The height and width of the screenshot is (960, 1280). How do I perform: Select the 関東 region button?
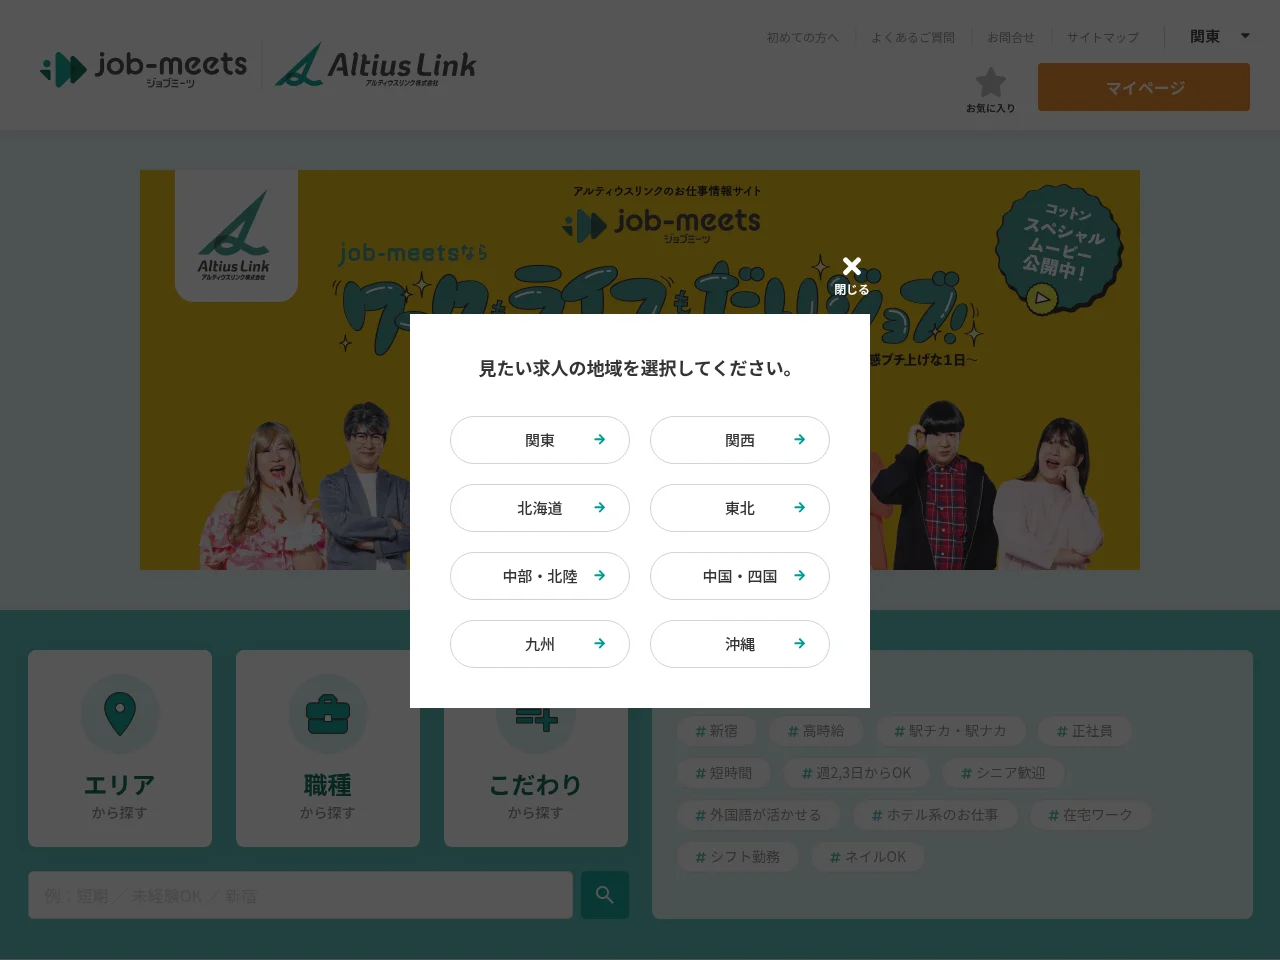[540, 440]
